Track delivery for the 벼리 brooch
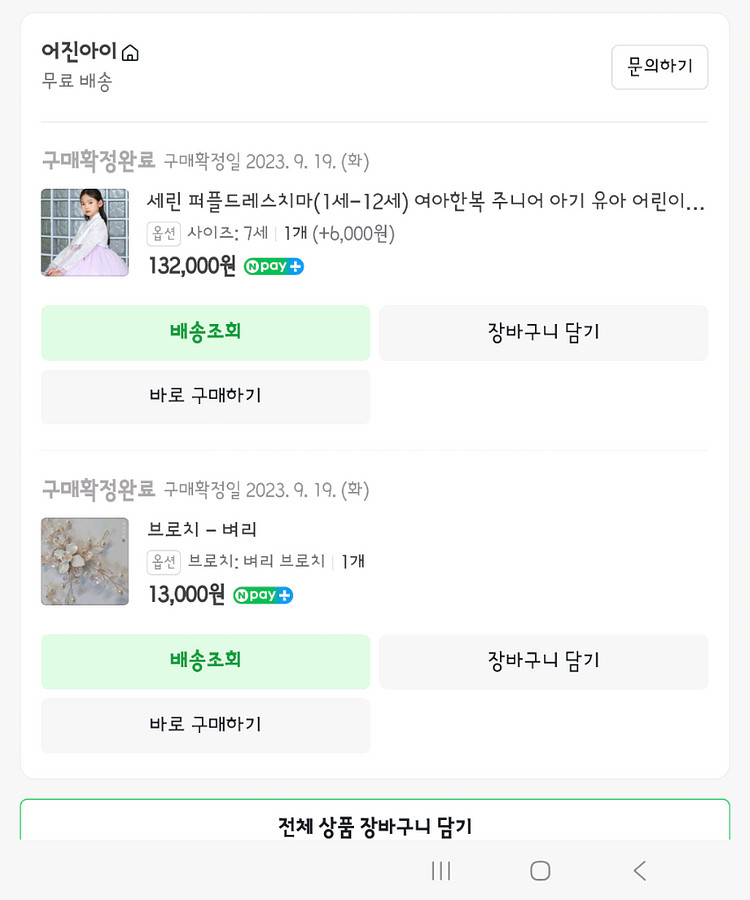 point(205,661)
